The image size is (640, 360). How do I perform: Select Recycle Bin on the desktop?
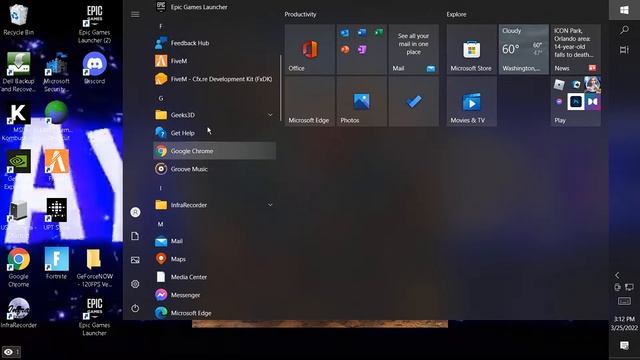click(x=18, y=20)
